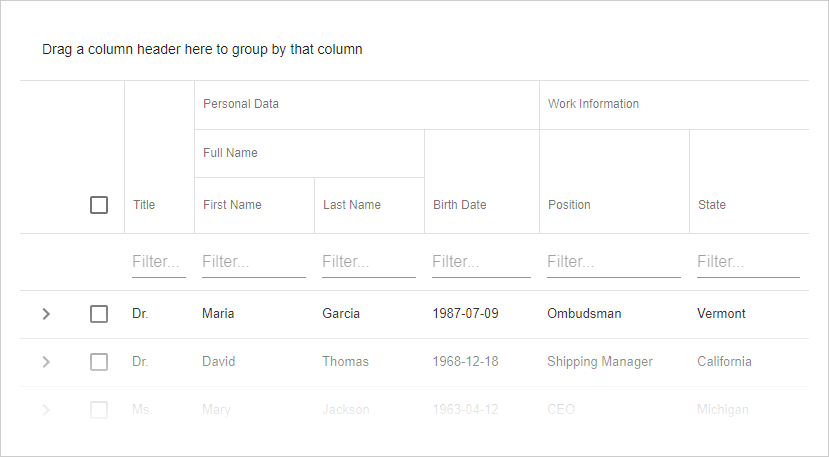Viewport: 829px width, 457px height.
Task: Click the Position filter input
Action: coord(613,262)
